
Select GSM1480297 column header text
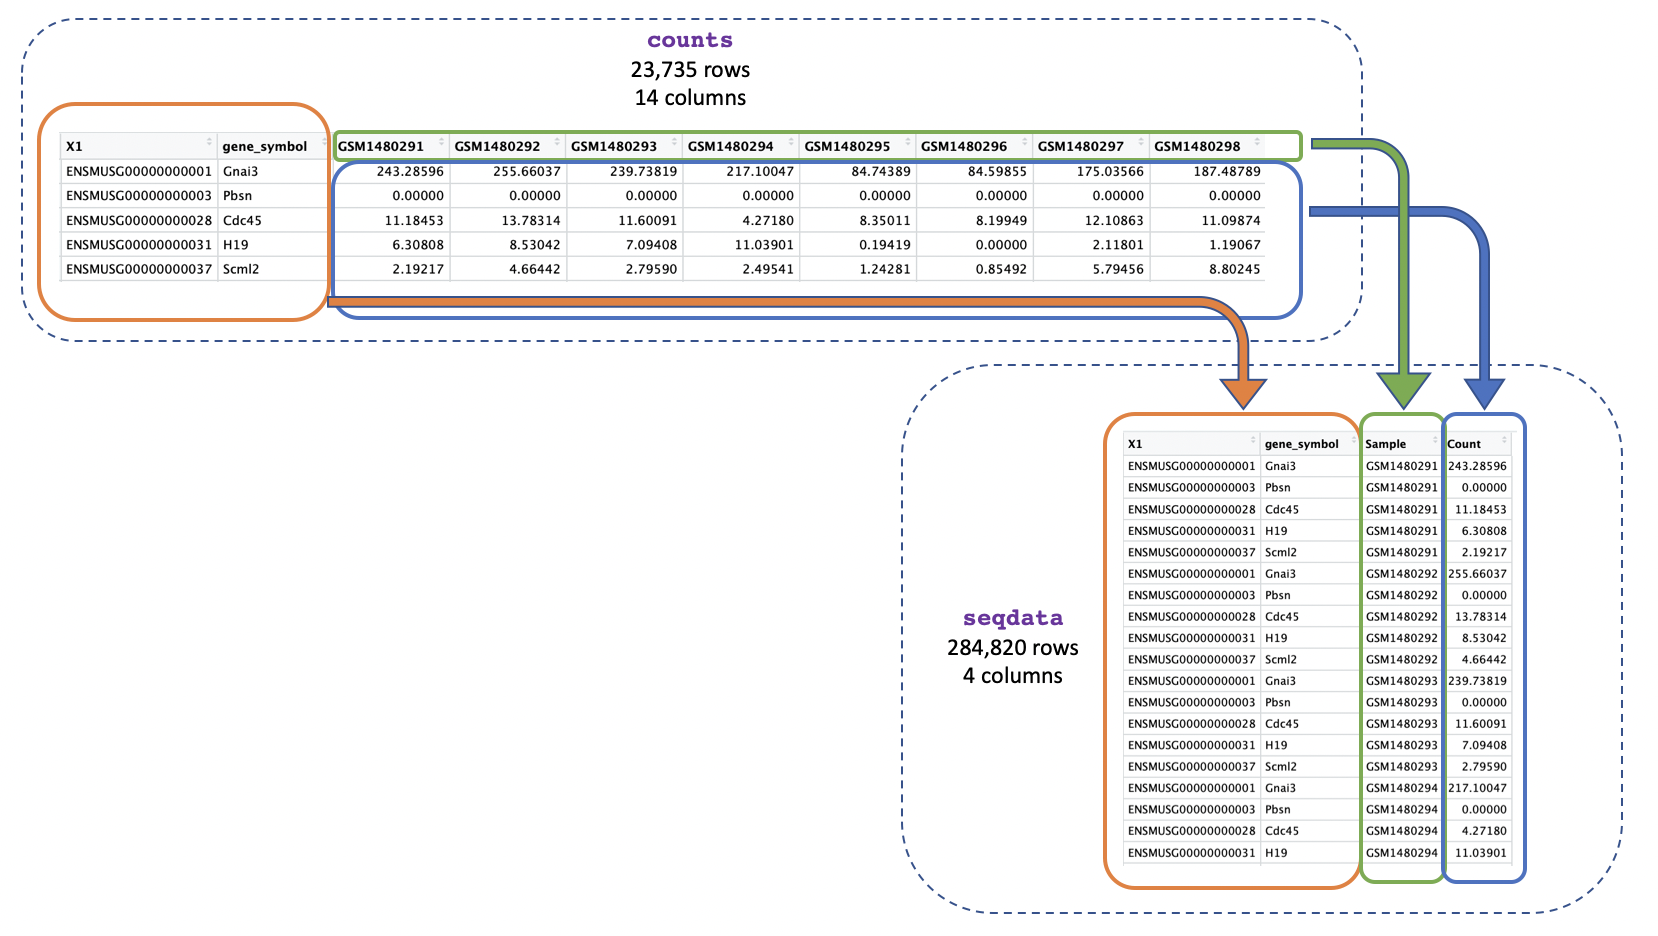click(1080, 147)
